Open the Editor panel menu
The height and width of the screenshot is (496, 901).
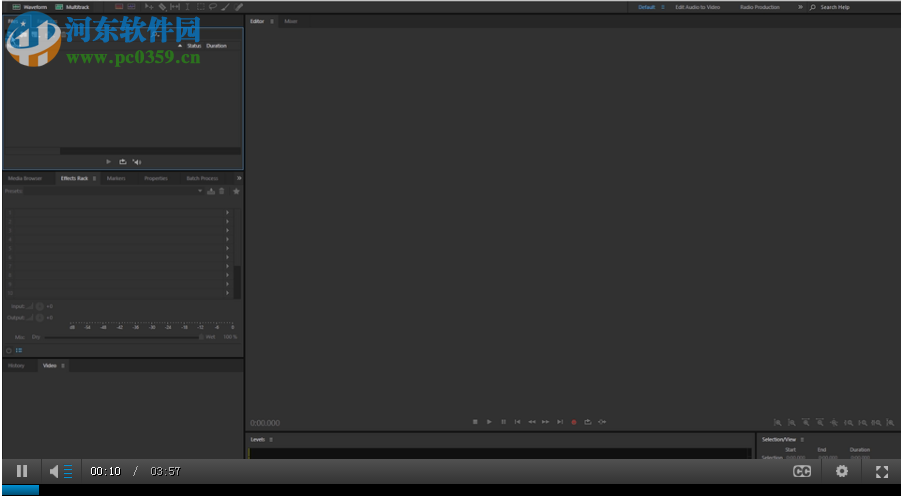tap(272, 21)
